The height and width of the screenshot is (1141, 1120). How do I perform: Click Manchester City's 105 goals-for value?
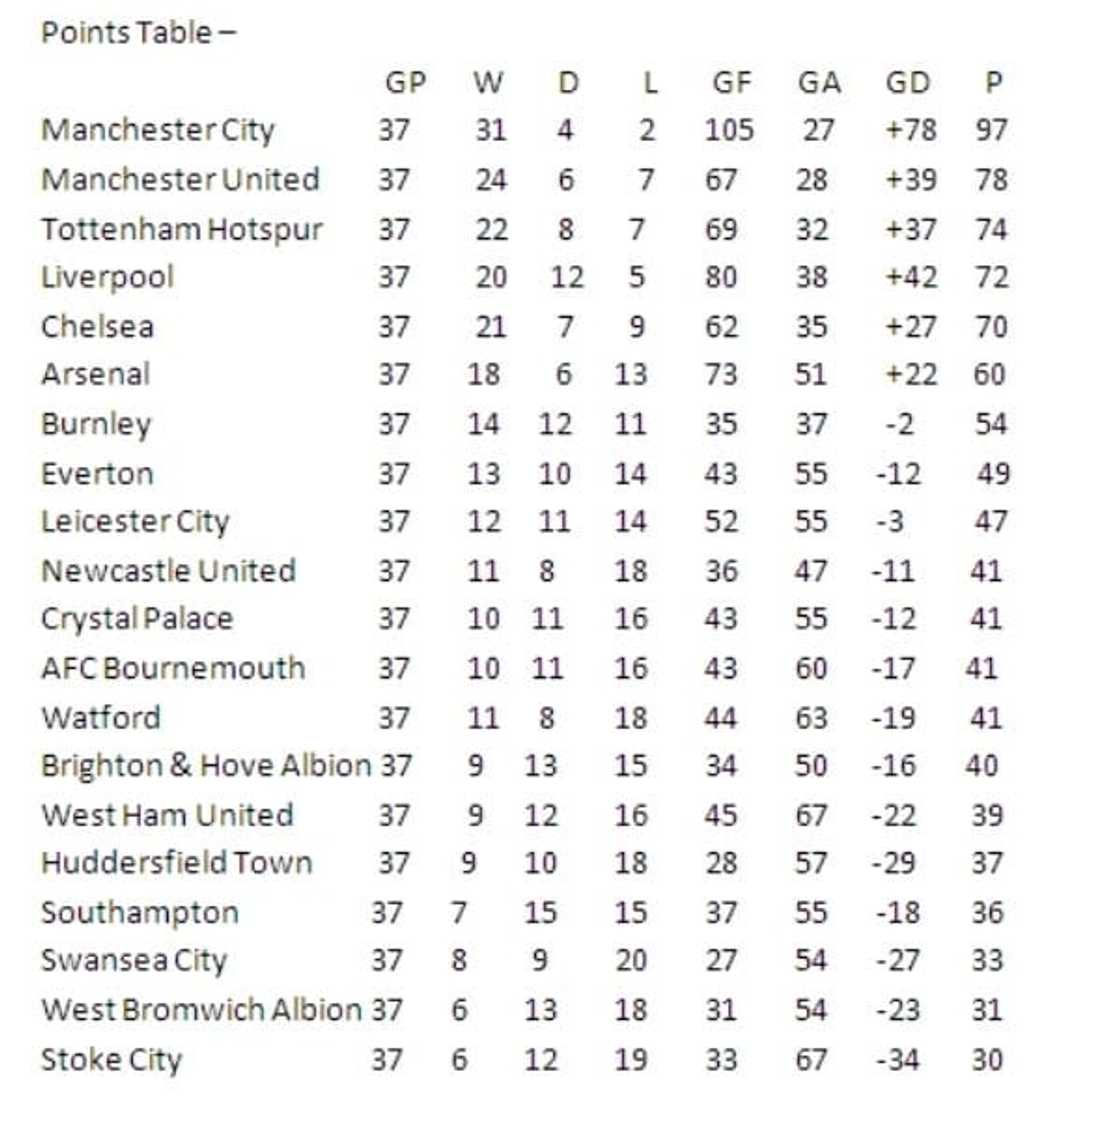coord(729,130)
